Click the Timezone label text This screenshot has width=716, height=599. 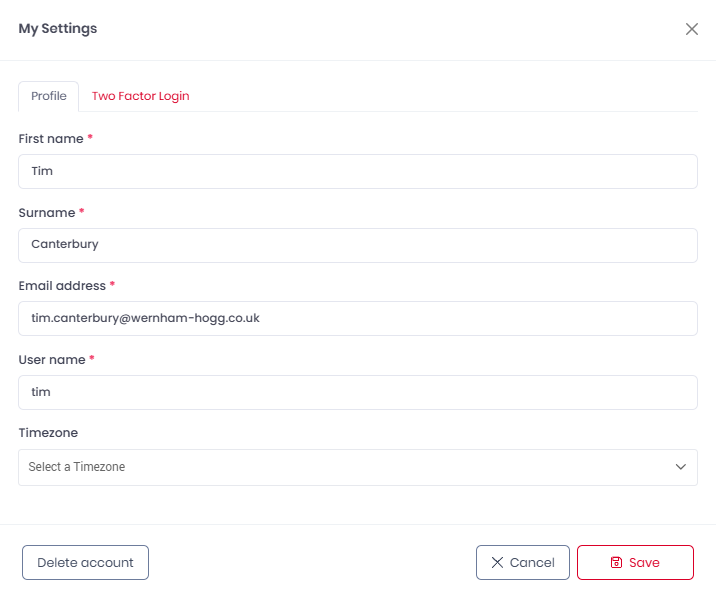(48, 433)
